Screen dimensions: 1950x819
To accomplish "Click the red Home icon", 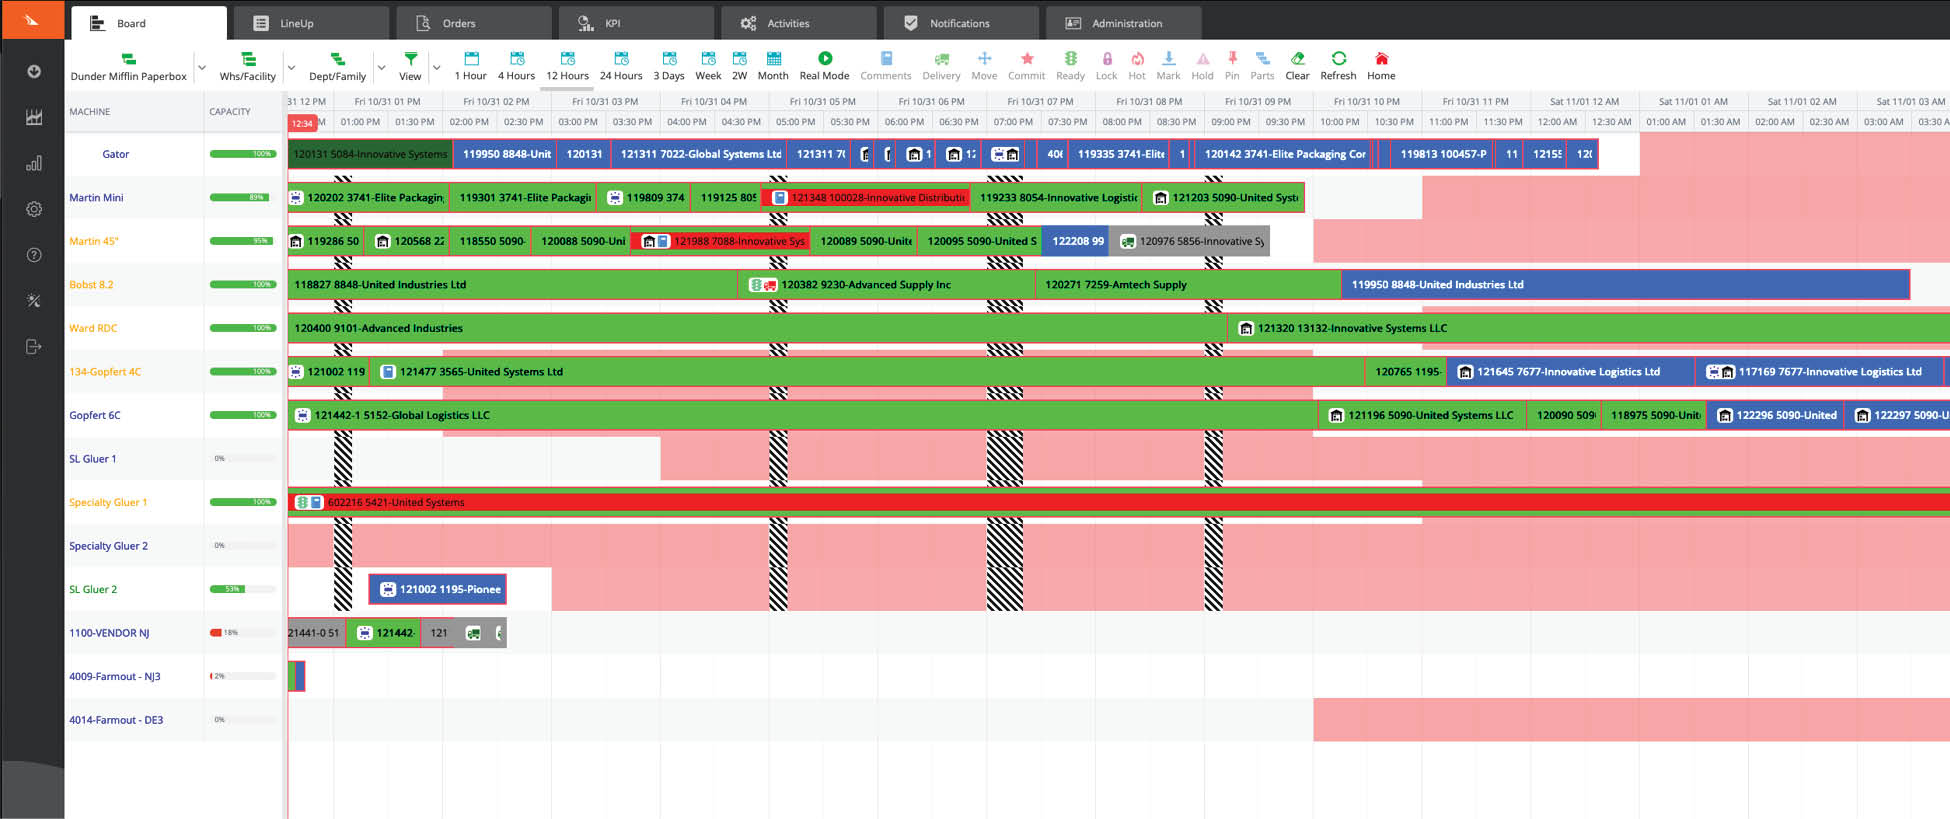I will tap(1381, 59).
